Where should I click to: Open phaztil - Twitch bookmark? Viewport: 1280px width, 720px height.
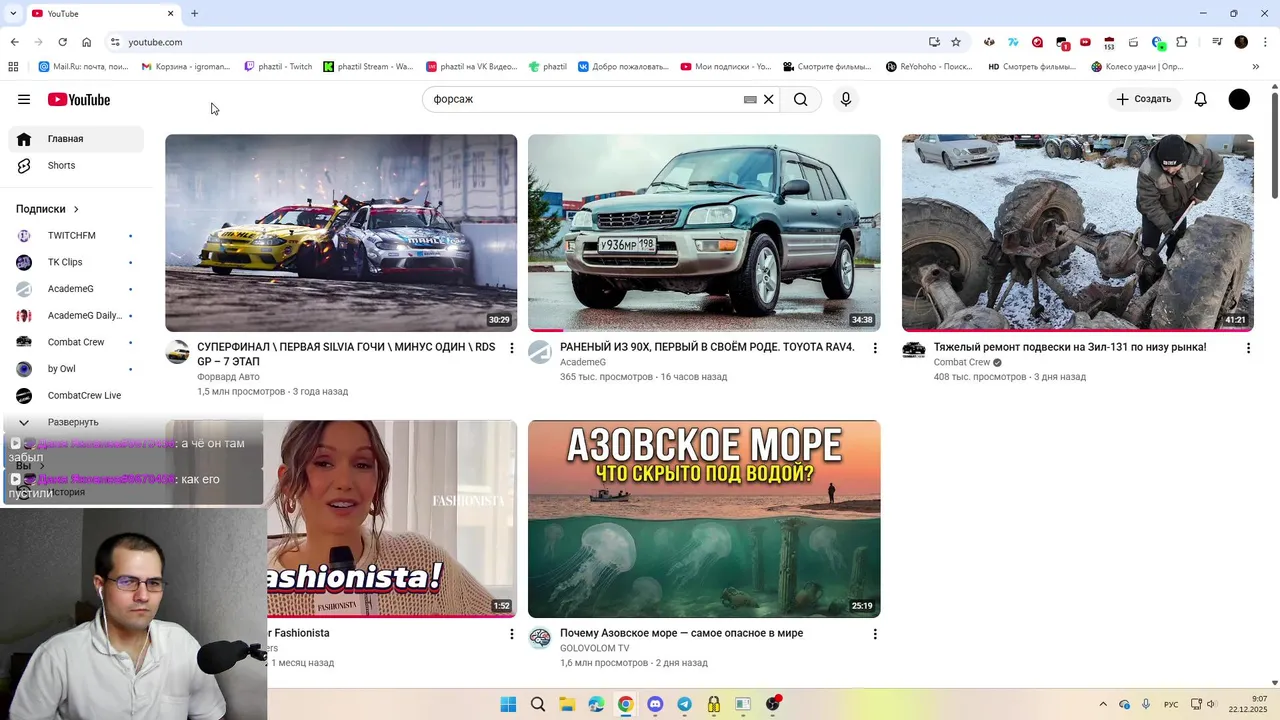pyautogui.click(x=278, y=67)
